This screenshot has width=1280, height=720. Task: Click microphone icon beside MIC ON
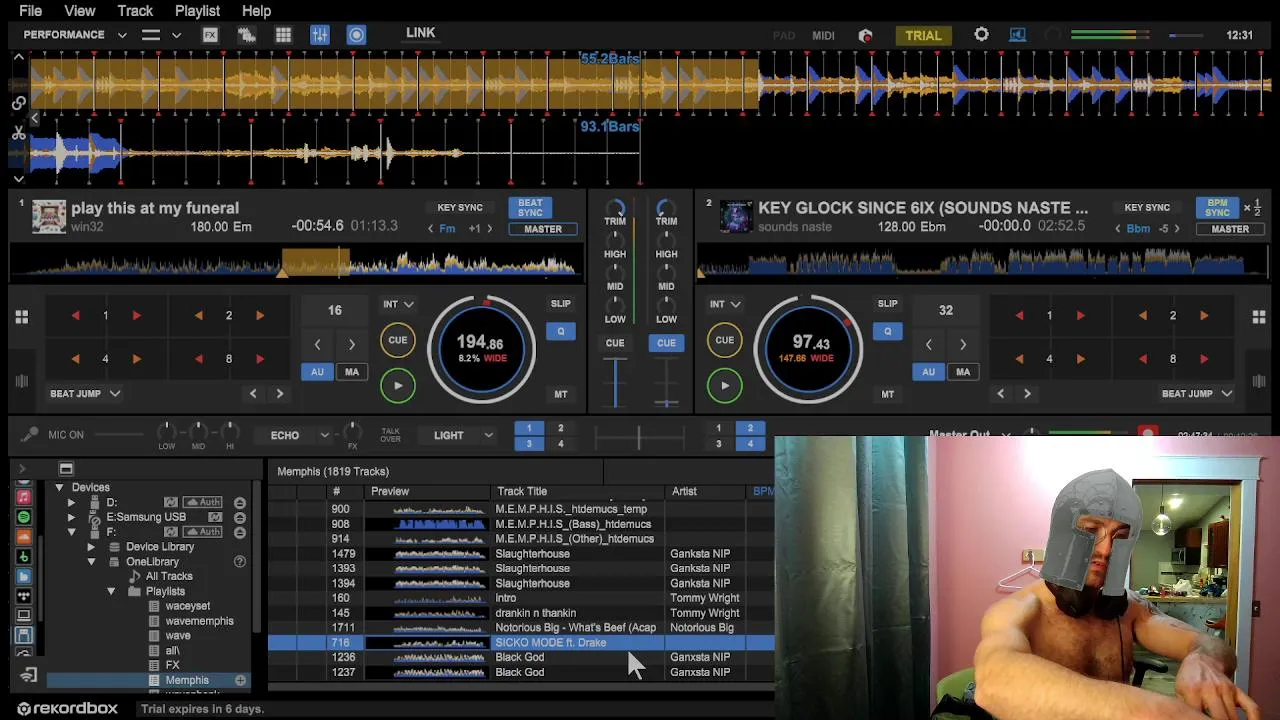click(30, 435)
